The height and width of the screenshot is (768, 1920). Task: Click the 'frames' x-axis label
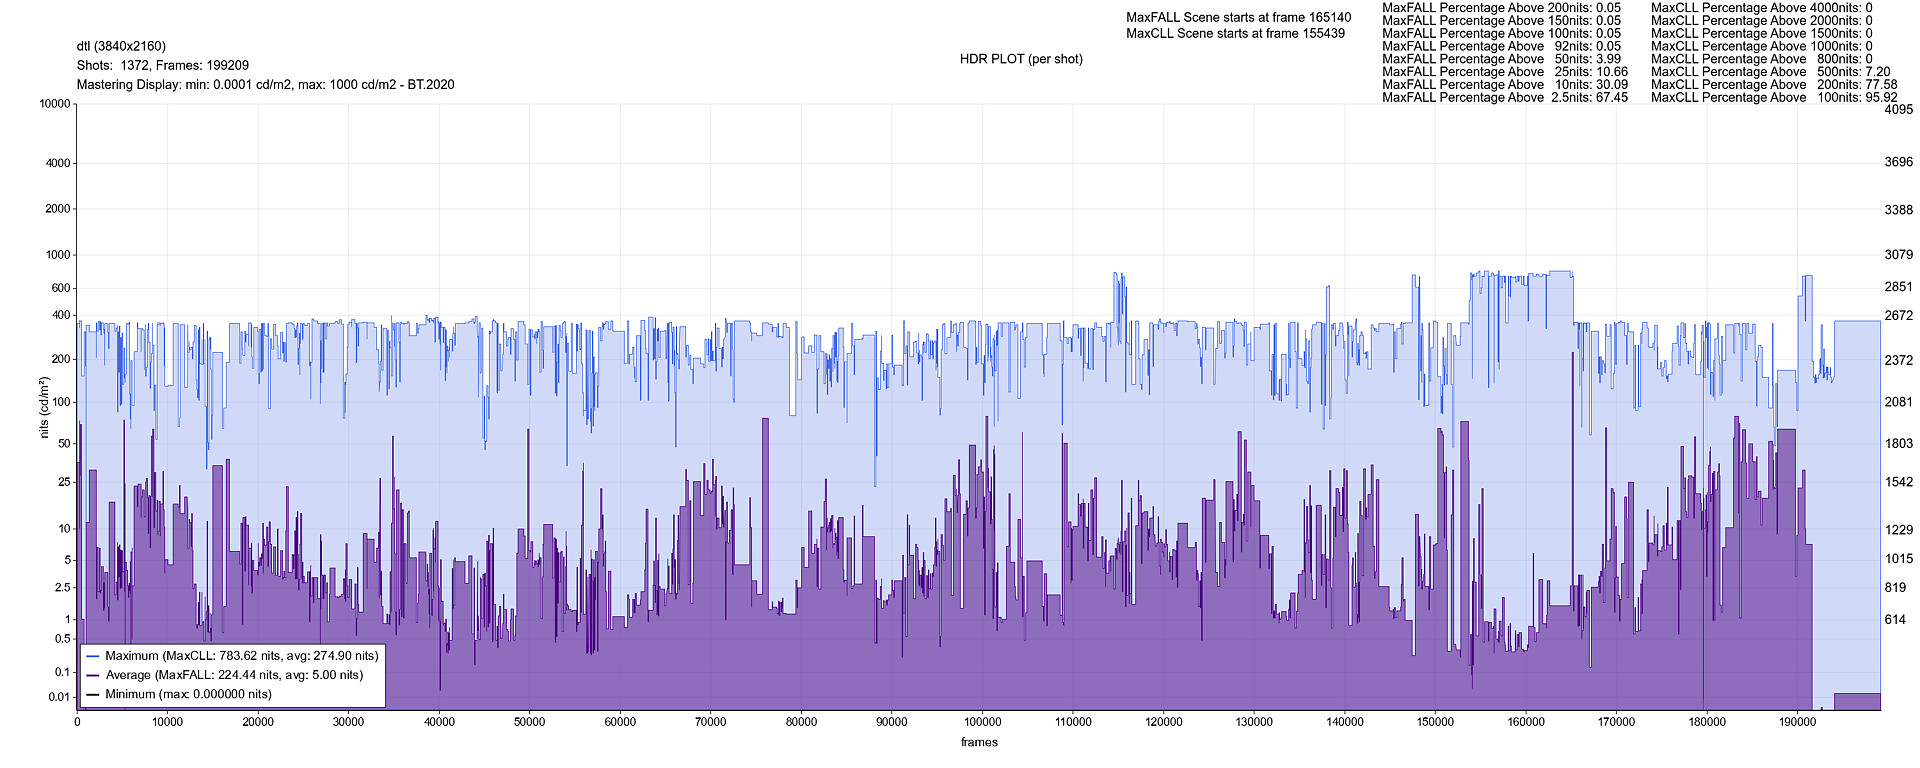pyautogui.click(x=979, y=742)
